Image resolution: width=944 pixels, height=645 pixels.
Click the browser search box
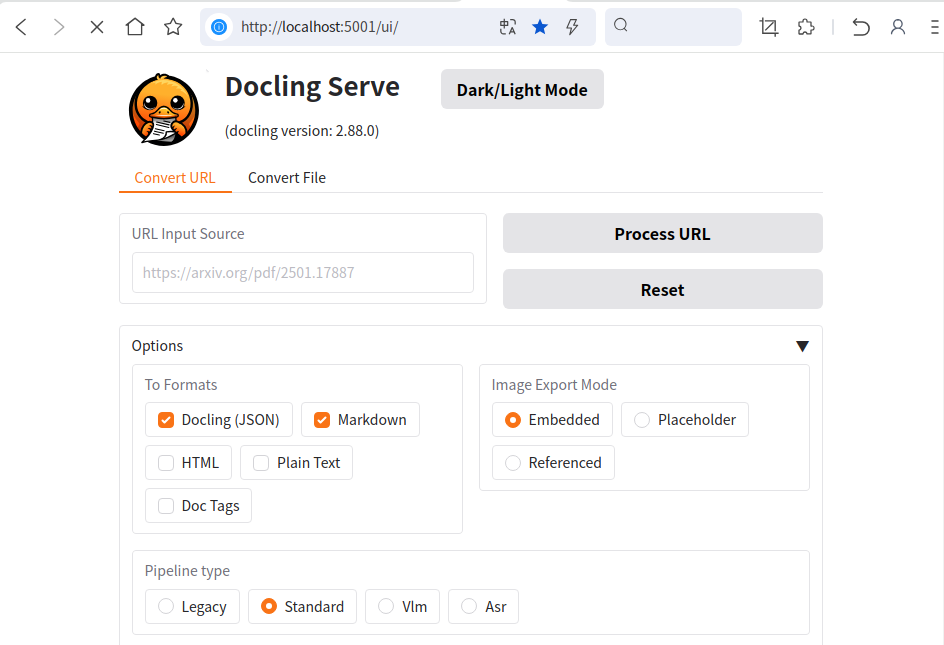(673, 26)
